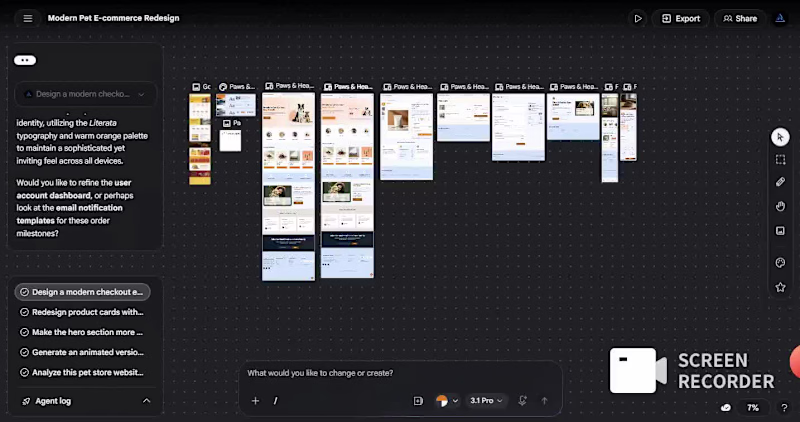Screen dimensions: 800x422
Task: Open the palette theme tool in right toolbar
Action: [780, 262]
